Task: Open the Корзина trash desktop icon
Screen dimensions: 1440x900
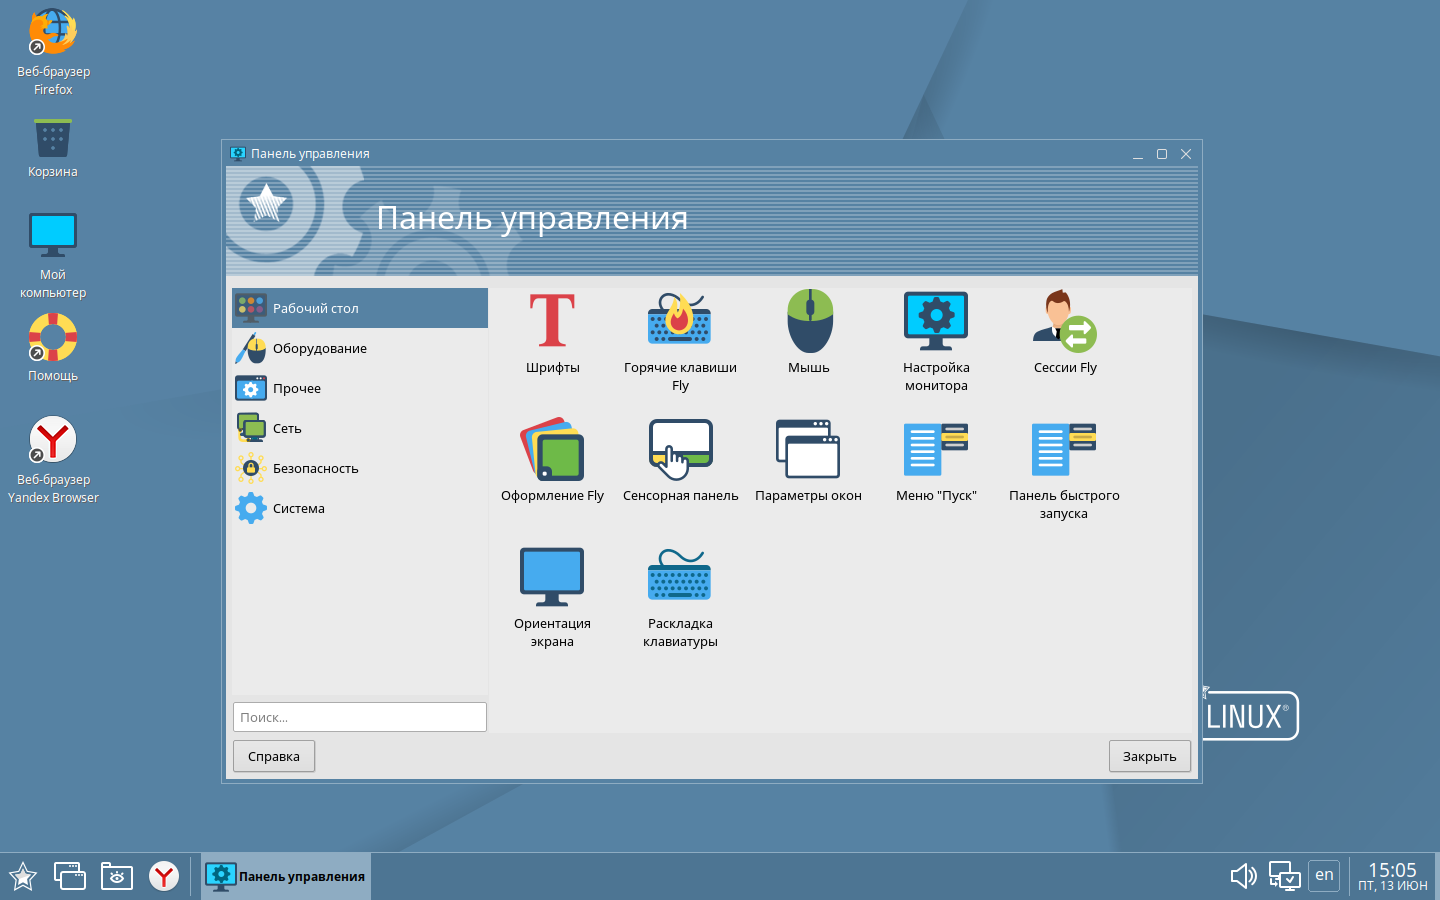Action: click(x=53, y=148)
